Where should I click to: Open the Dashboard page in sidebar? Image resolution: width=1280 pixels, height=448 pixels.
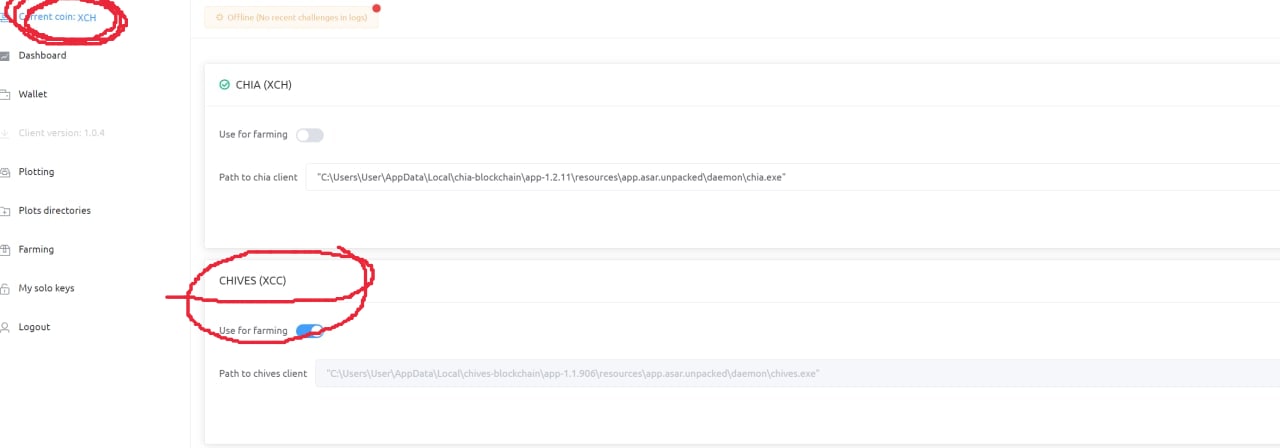tap(42, 56)
